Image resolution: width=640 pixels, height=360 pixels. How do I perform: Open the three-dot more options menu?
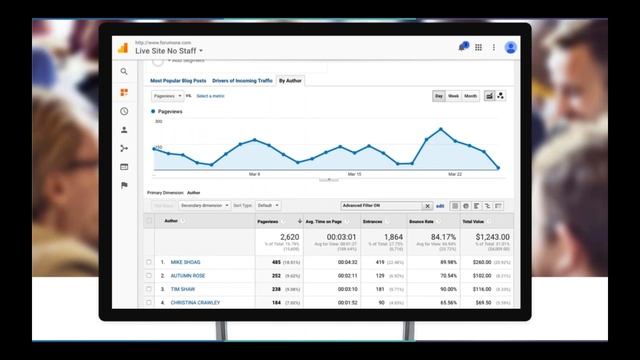(x=494, y=47)
